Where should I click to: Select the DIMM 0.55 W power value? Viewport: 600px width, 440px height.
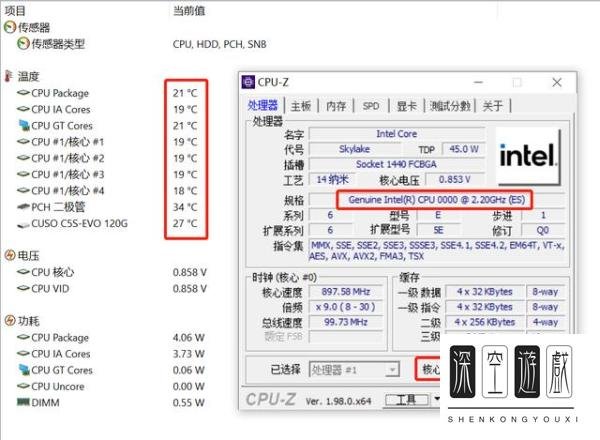coord(189,403)
